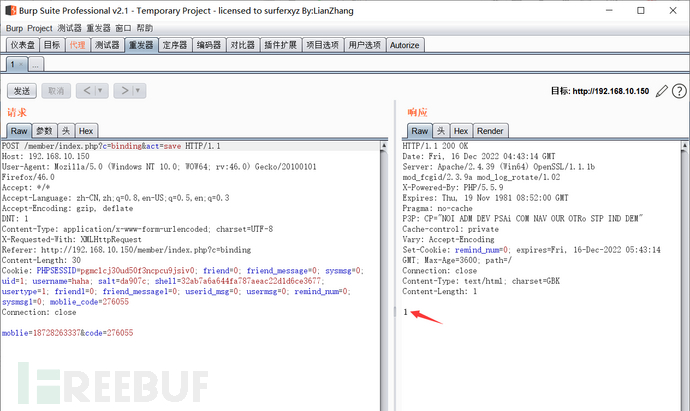
Task: Click the request pane scroll up arrow
Action: (x=384, y=145)
